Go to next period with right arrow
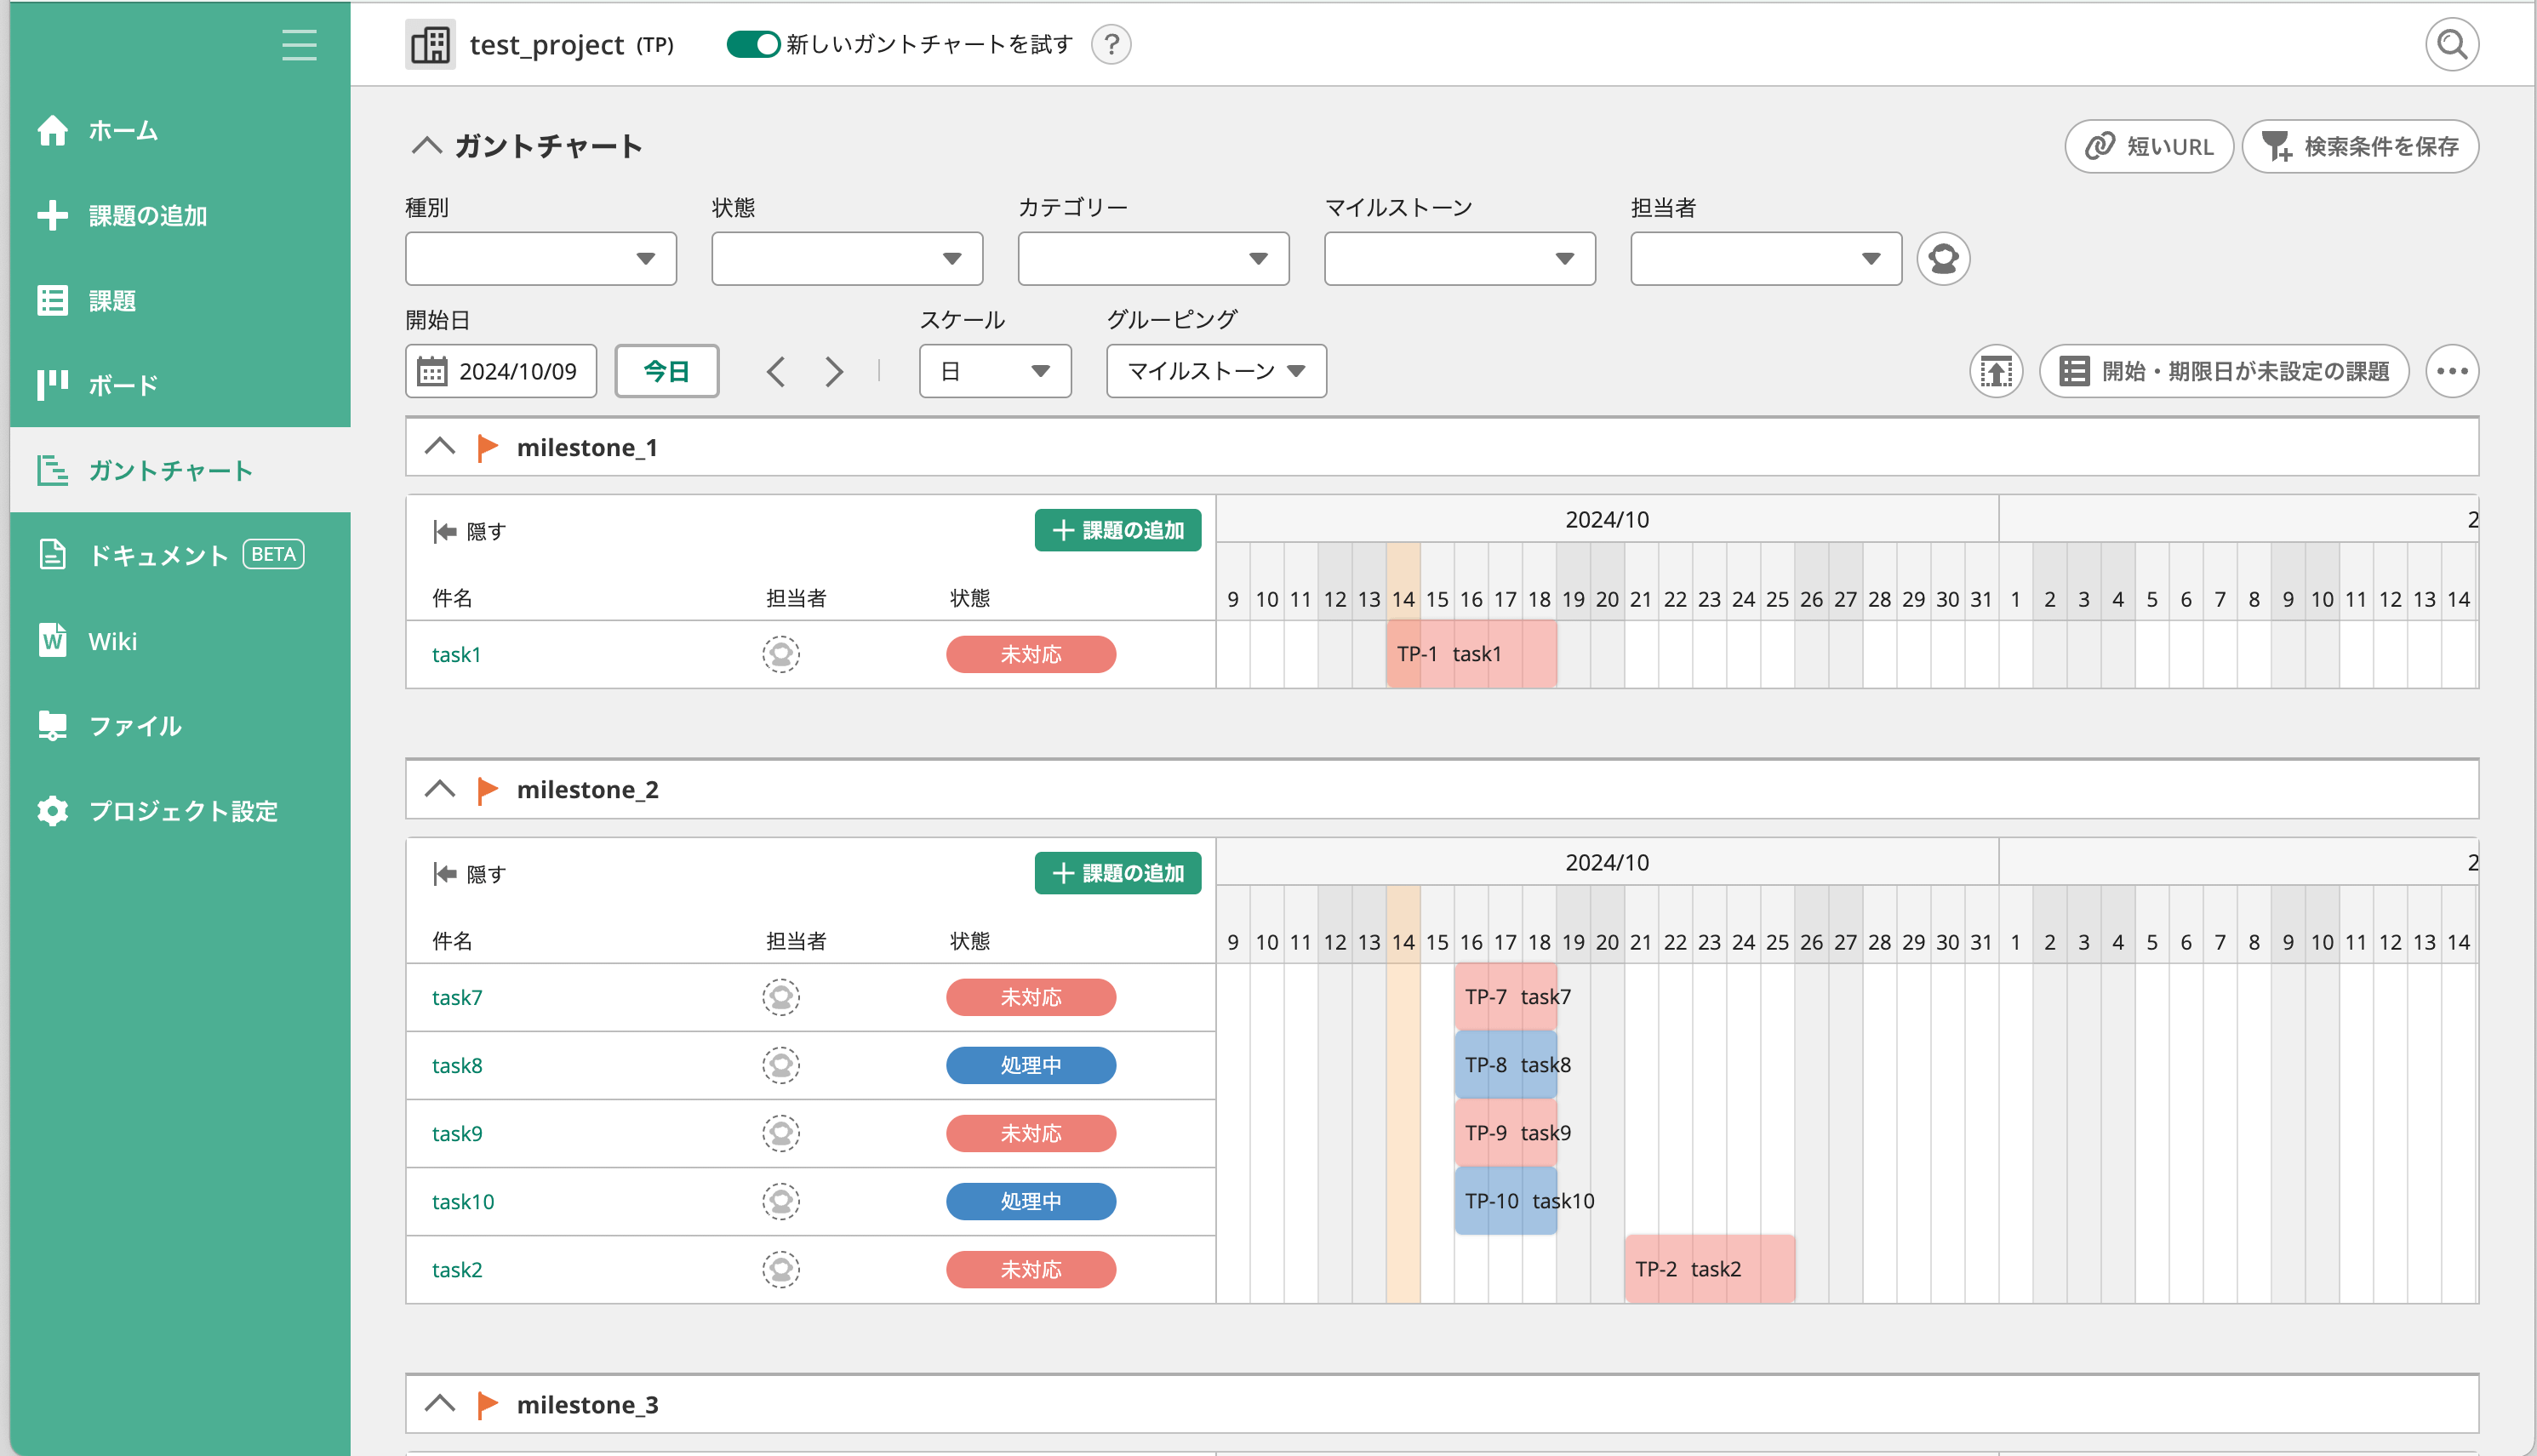Image resolution: width=2537 pixels, height=1456 pixels. click(x=833, y=372)
